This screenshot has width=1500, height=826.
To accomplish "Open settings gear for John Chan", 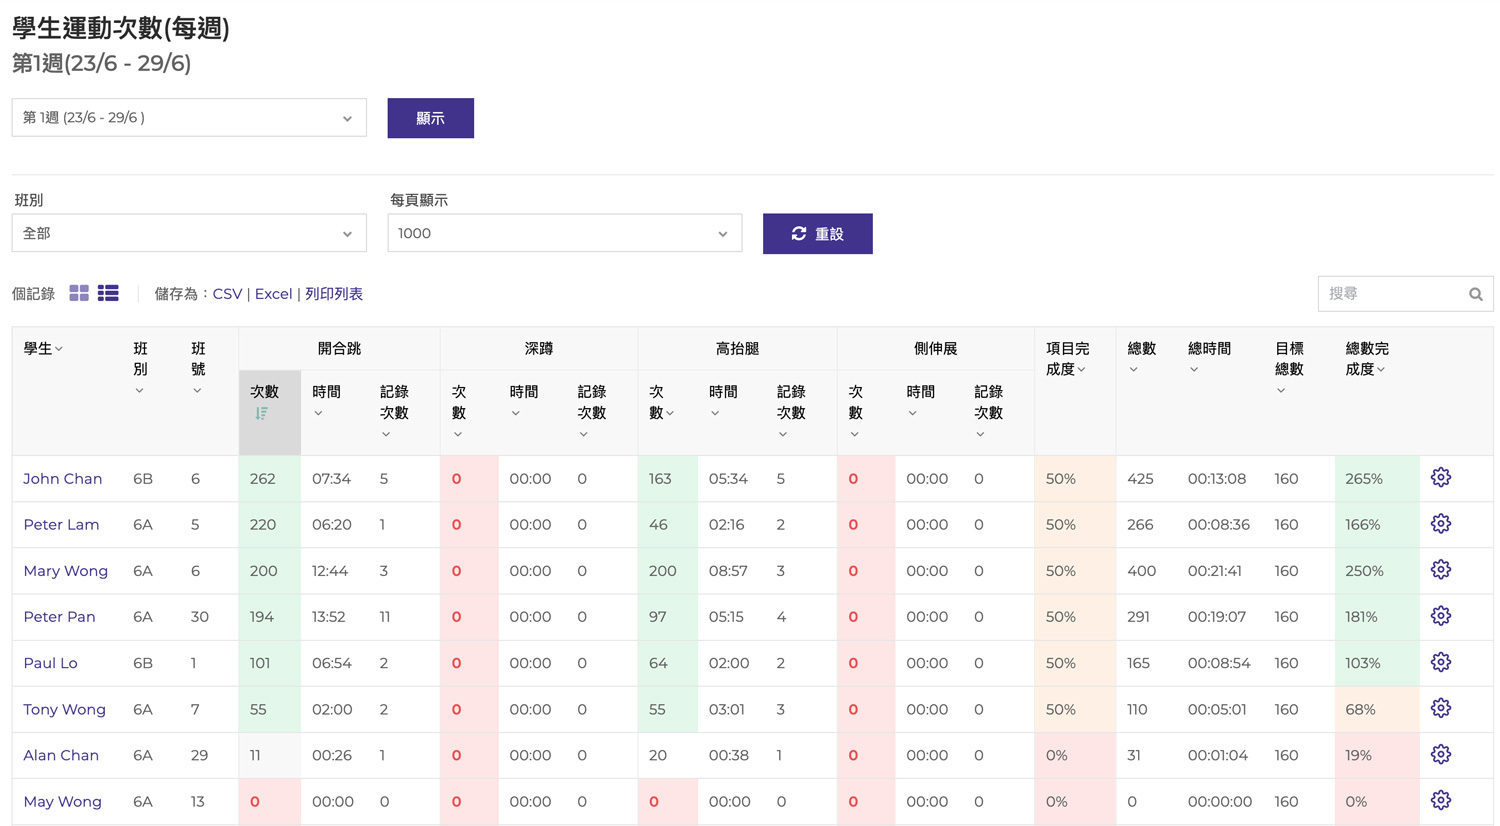I will pyautogui.click(x=1440, y=478).
